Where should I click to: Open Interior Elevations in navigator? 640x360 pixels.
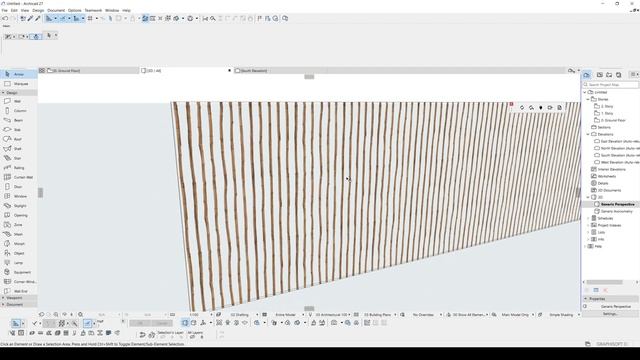point(611,169)
